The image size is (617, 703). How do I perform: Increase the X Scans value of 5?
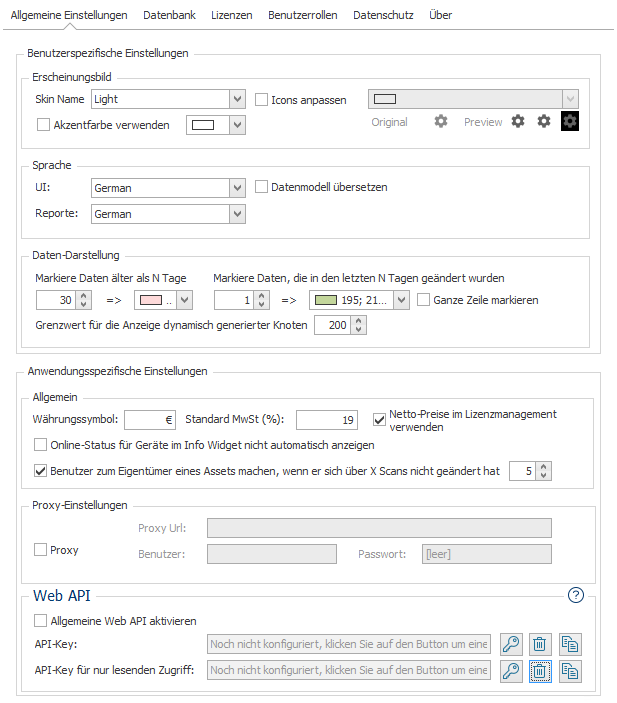tap(543, 467)
